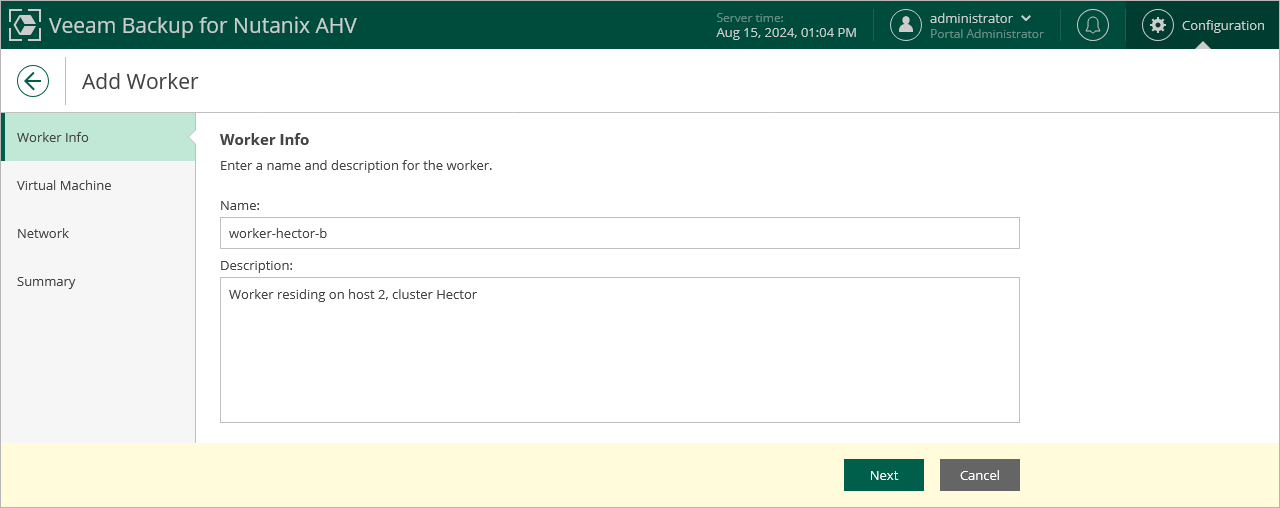Image resolution: width=1280 pixels, height=508 pixels.
Task: Click the Veeam Backup for Nutanix AHV title
Action: pos(203,25)
